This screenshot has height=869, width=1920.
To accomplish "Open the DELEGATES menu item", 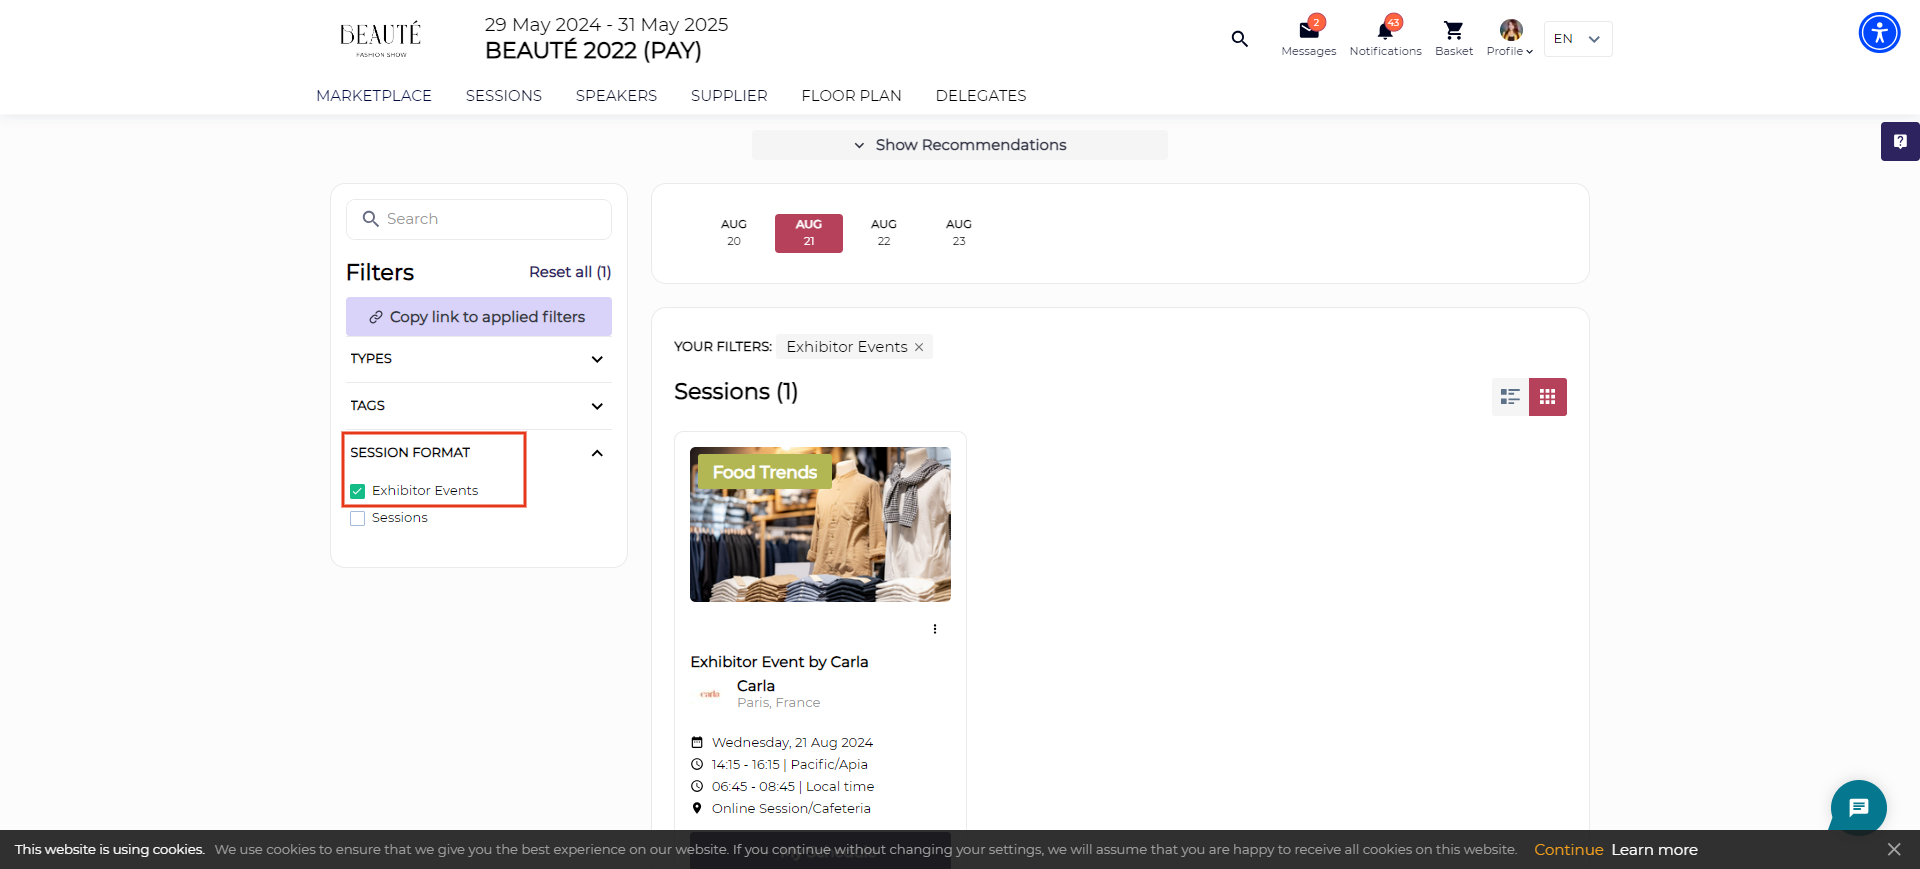I will click(x=981, y=96).
